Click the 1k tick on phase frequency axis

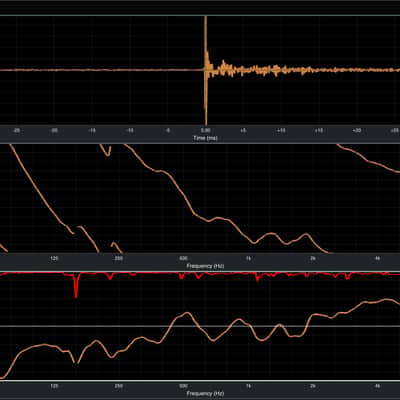click(x=248, y=258)
